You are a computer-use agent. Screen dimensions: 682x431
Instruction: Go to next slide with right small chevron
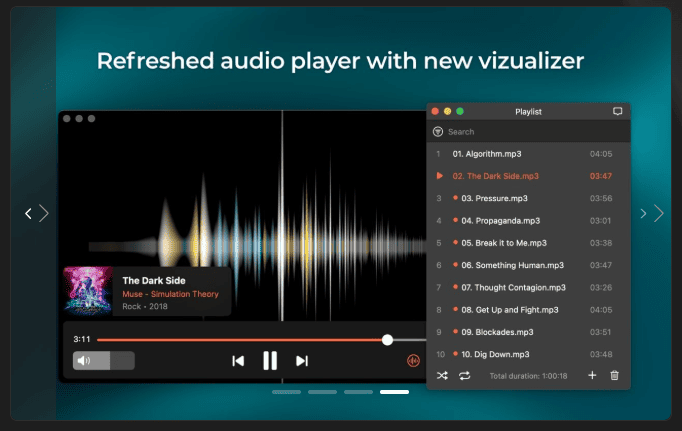(x=643, y=214)
